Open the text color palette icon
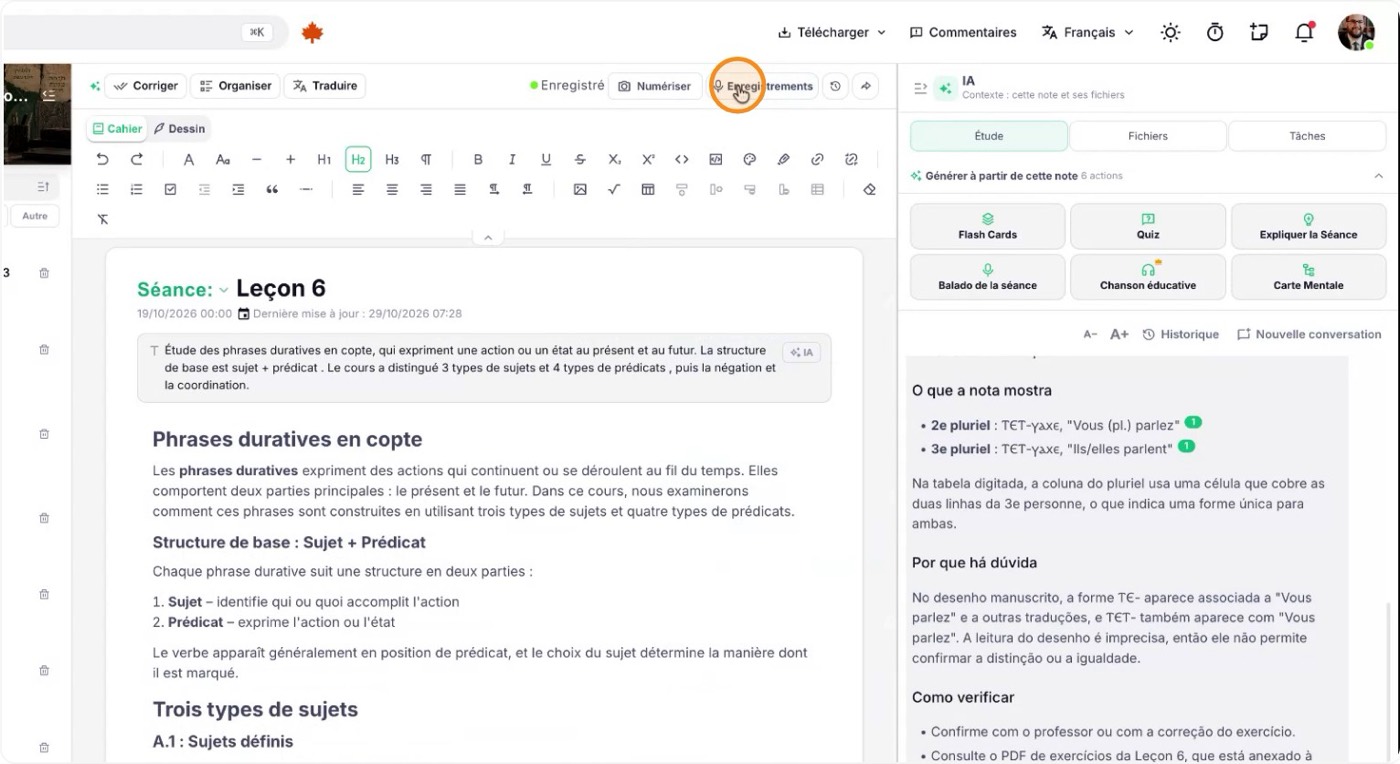This screenshot has width=1400, height=764. coord(749,159)
